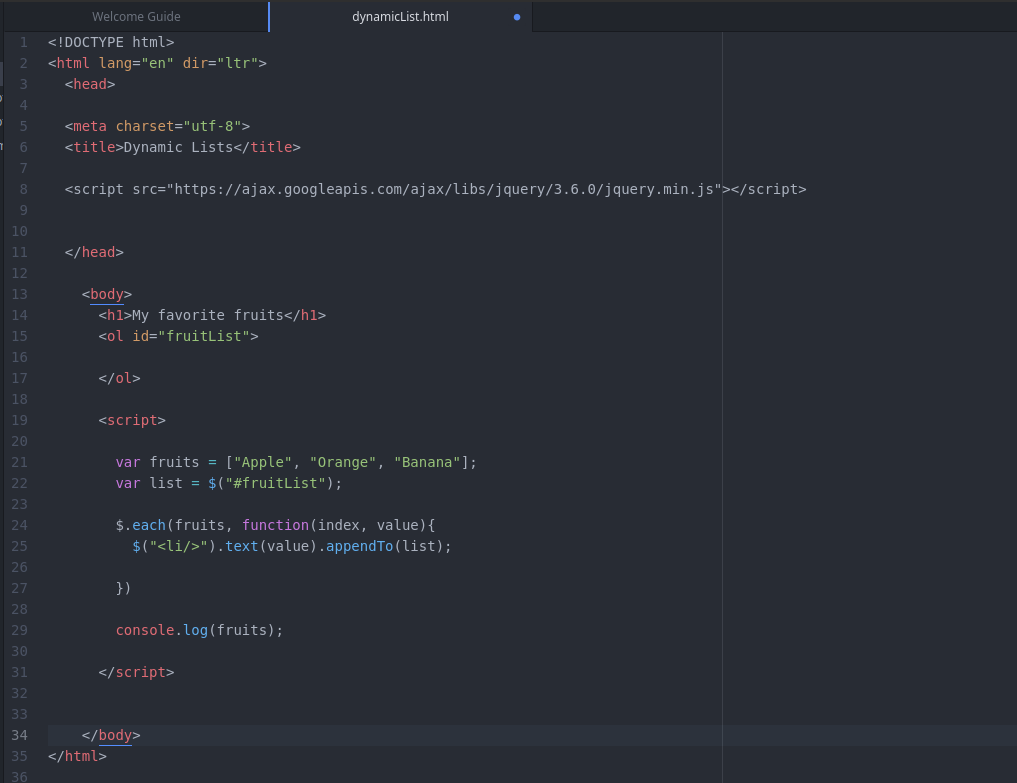Screen dimensions: 1017x783
Task: Click the "#fruitList" selector string
Action: point(276,483)
